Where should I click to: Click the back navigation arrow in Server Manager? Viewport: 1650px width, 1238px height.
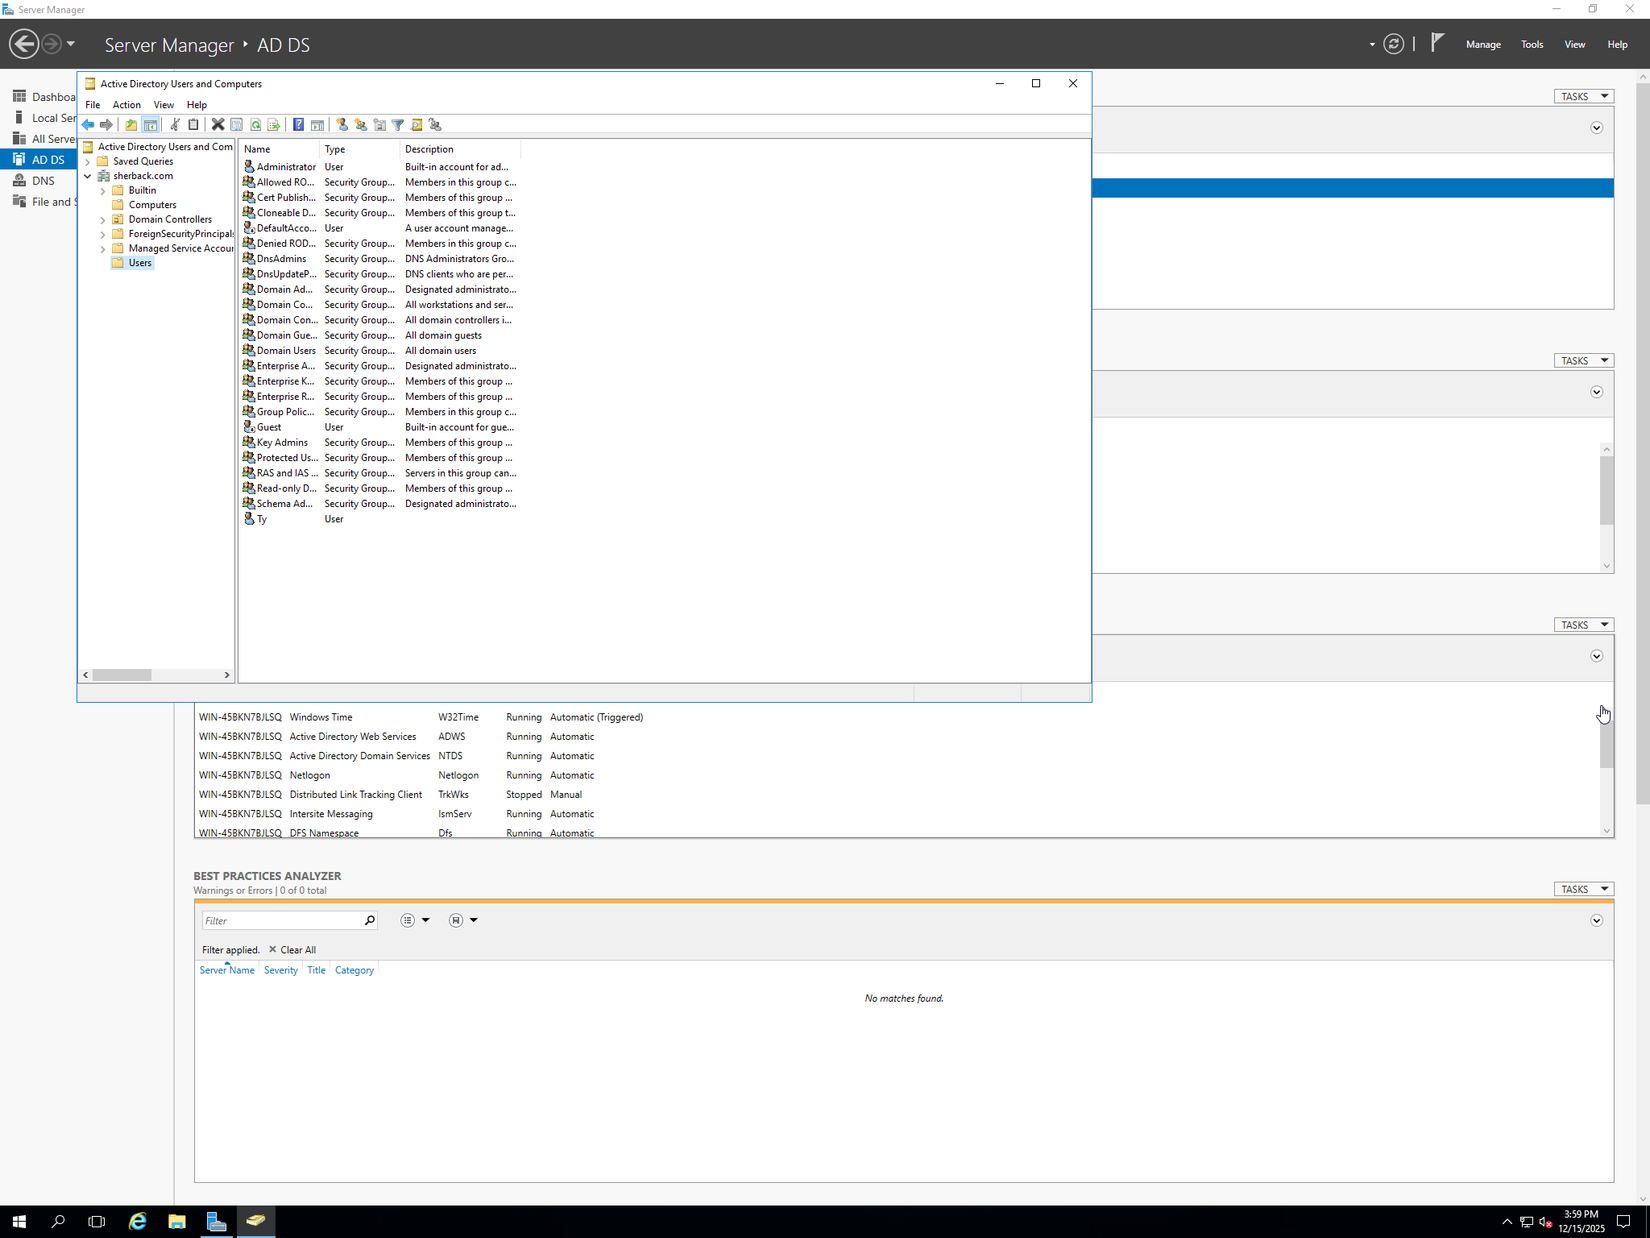(x=25, y=44)
